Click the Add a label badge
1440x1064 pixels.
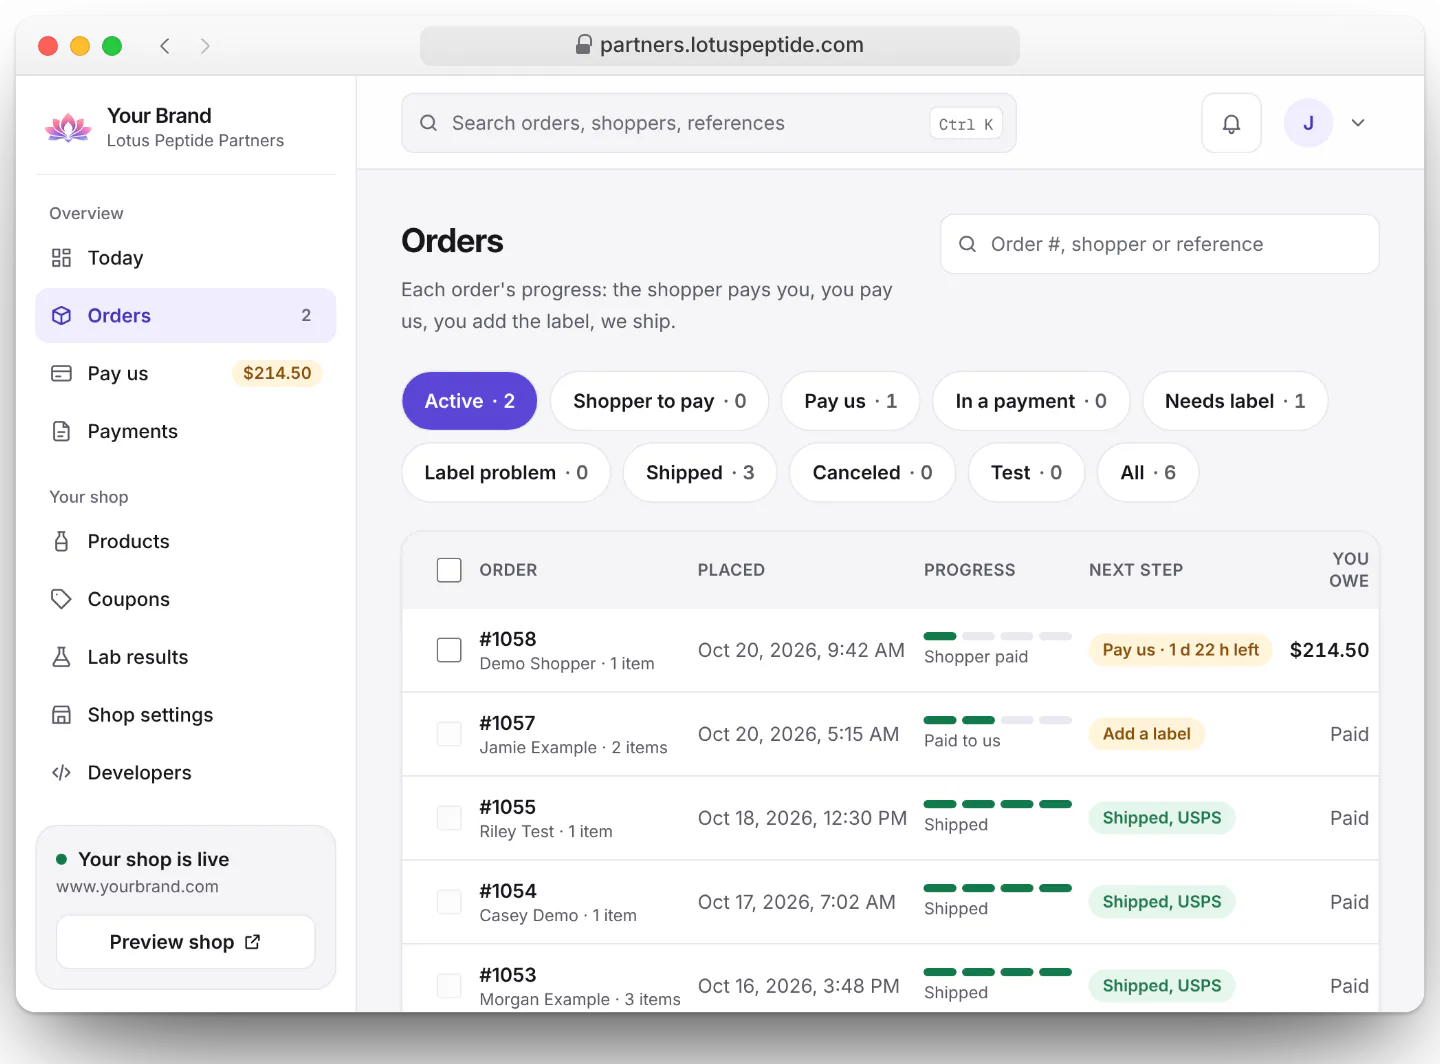click(1147, 734)
